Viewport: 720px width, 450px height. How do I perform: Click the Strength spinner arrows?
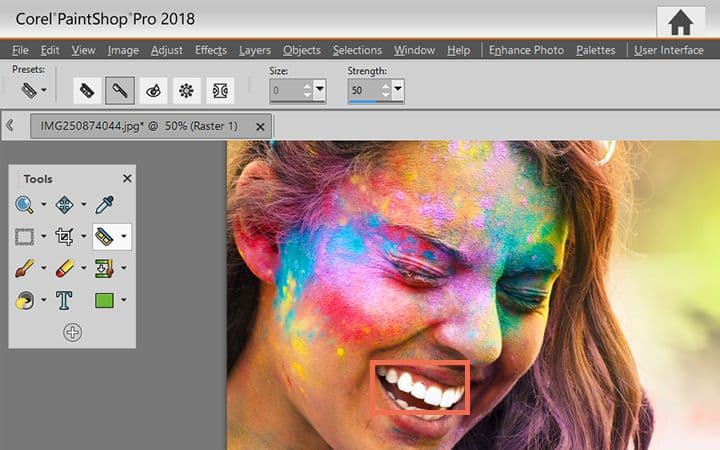(x=386, y=90)
